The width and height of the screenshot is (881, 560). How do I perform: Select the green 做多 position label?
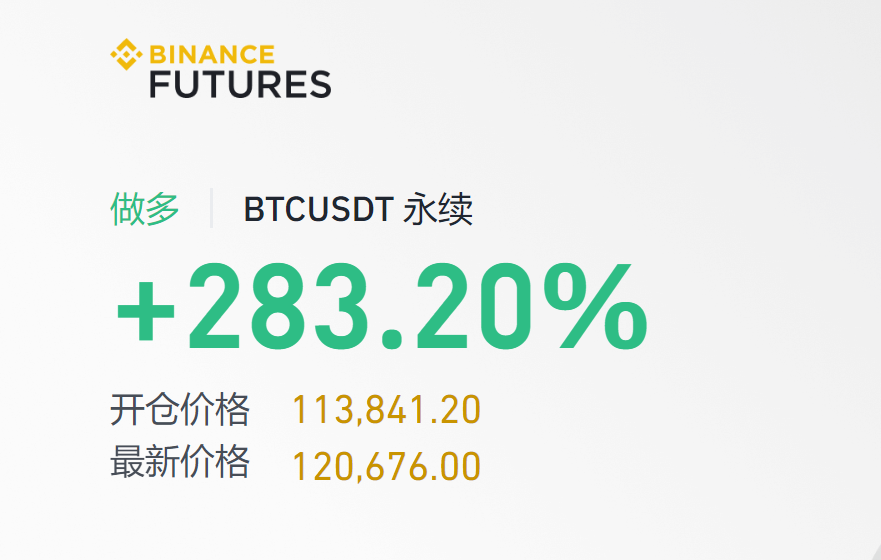[145, 210]
